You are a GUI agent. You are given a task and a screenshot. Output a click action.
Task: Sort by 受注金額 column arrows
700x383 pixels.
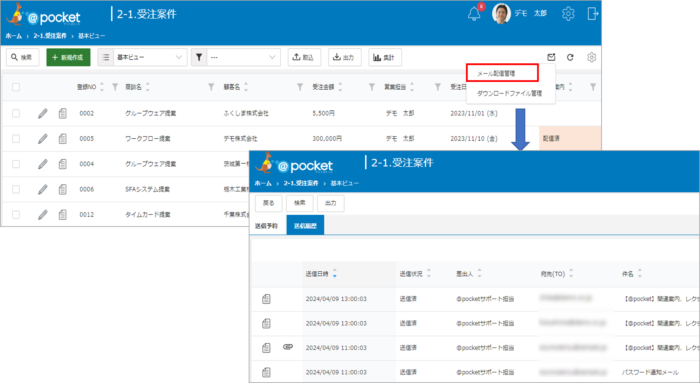coord(340,87)
